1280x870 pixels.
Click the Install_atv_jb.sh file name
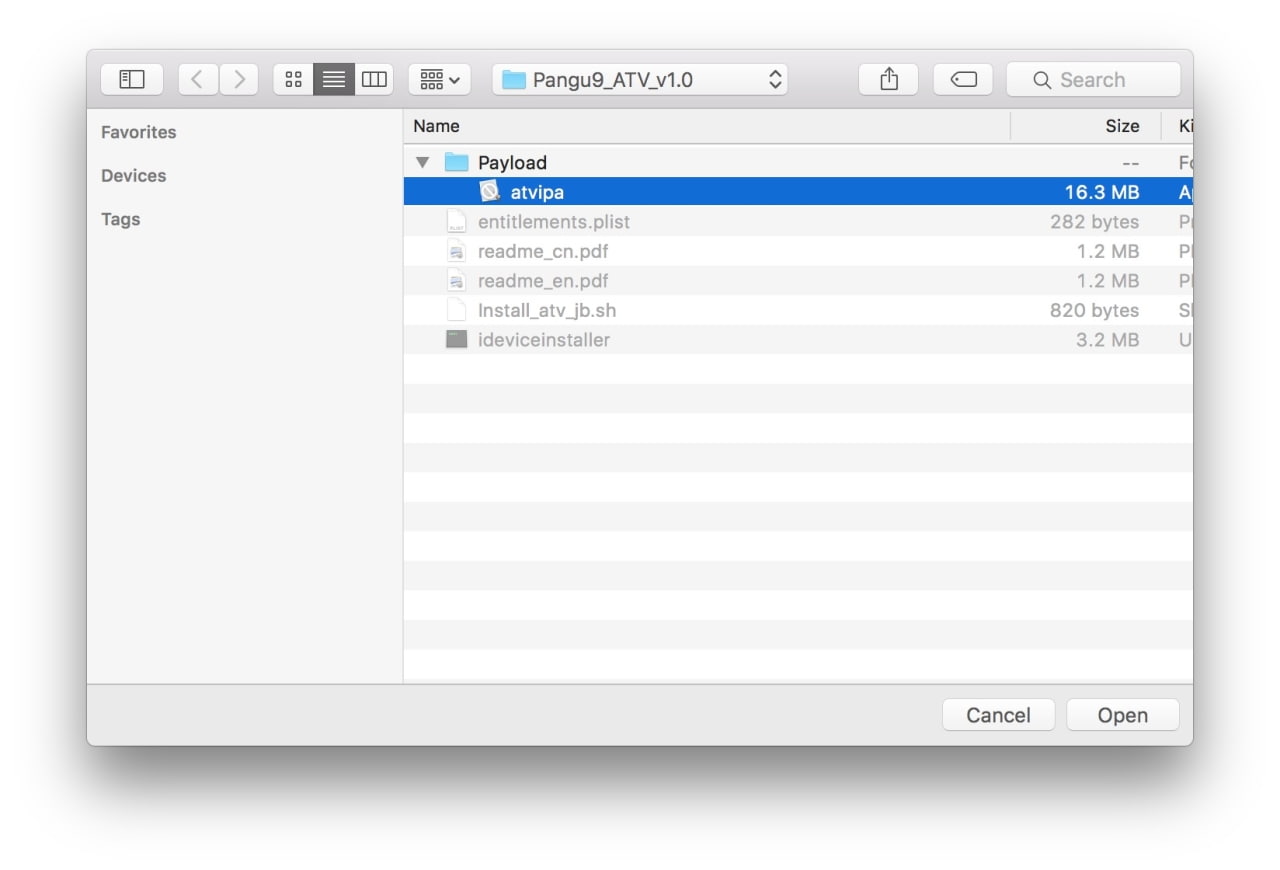547,310
